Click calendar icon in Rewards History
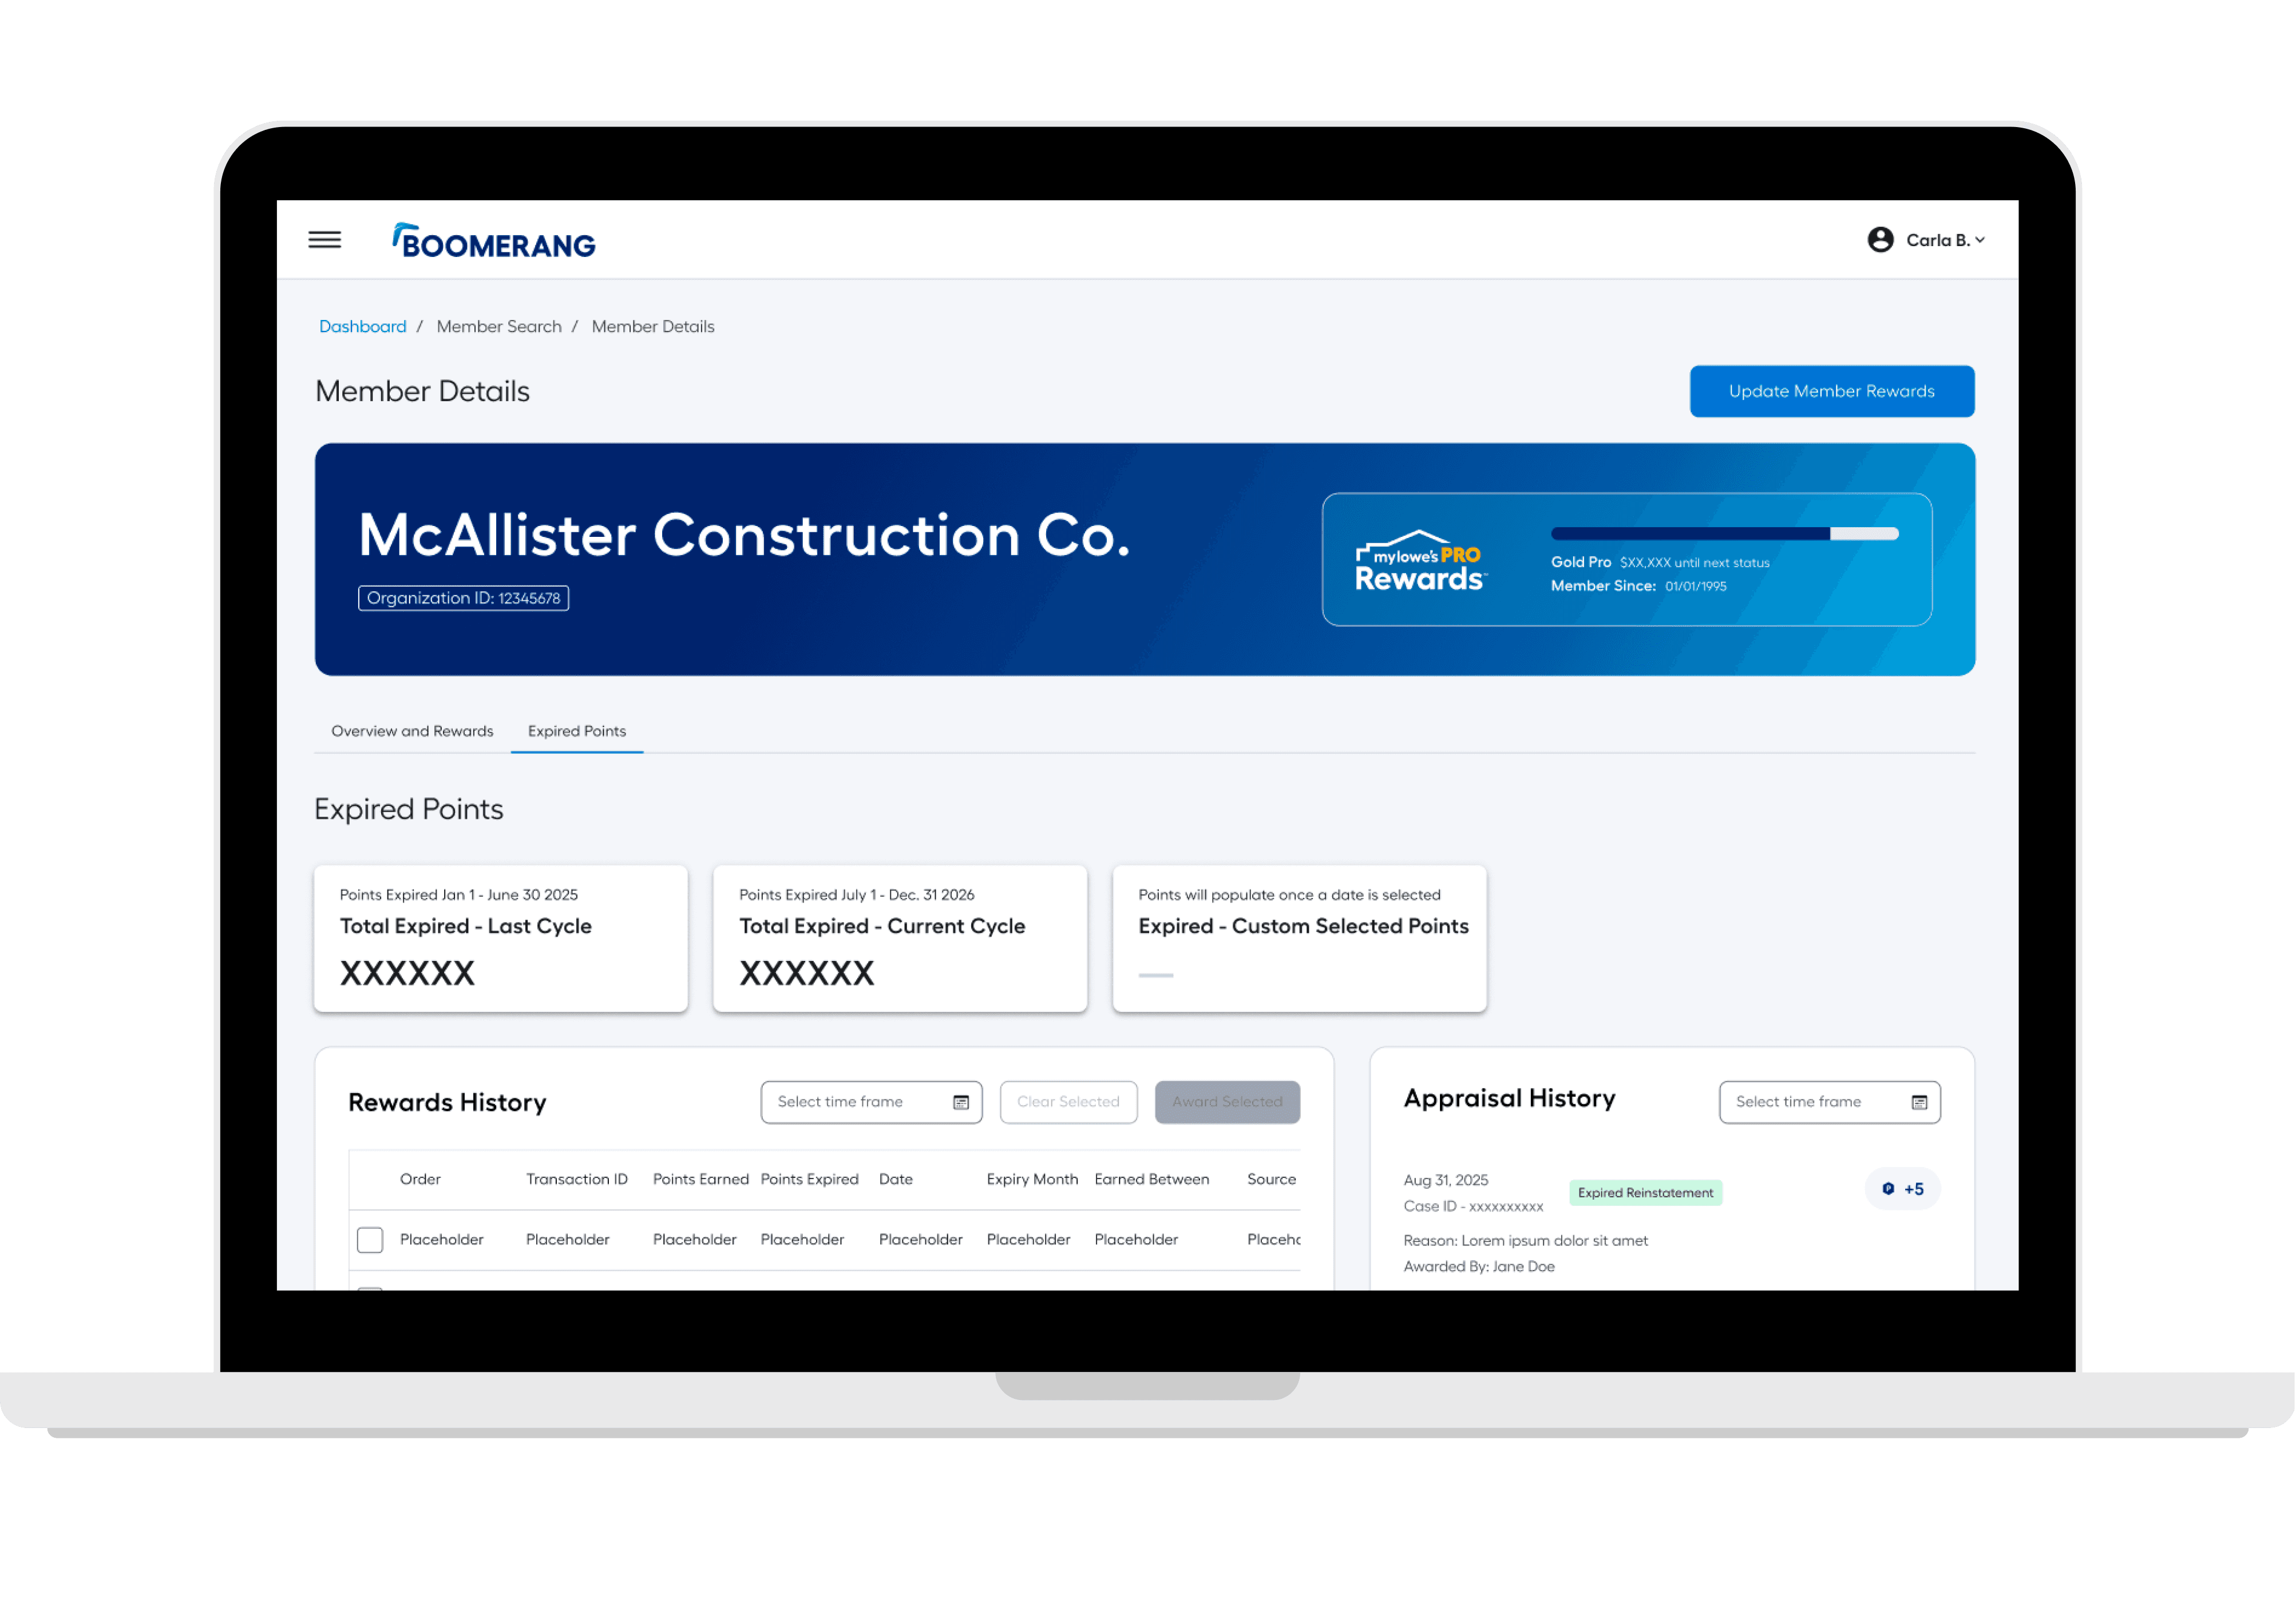 click(x=961, y=1102)
